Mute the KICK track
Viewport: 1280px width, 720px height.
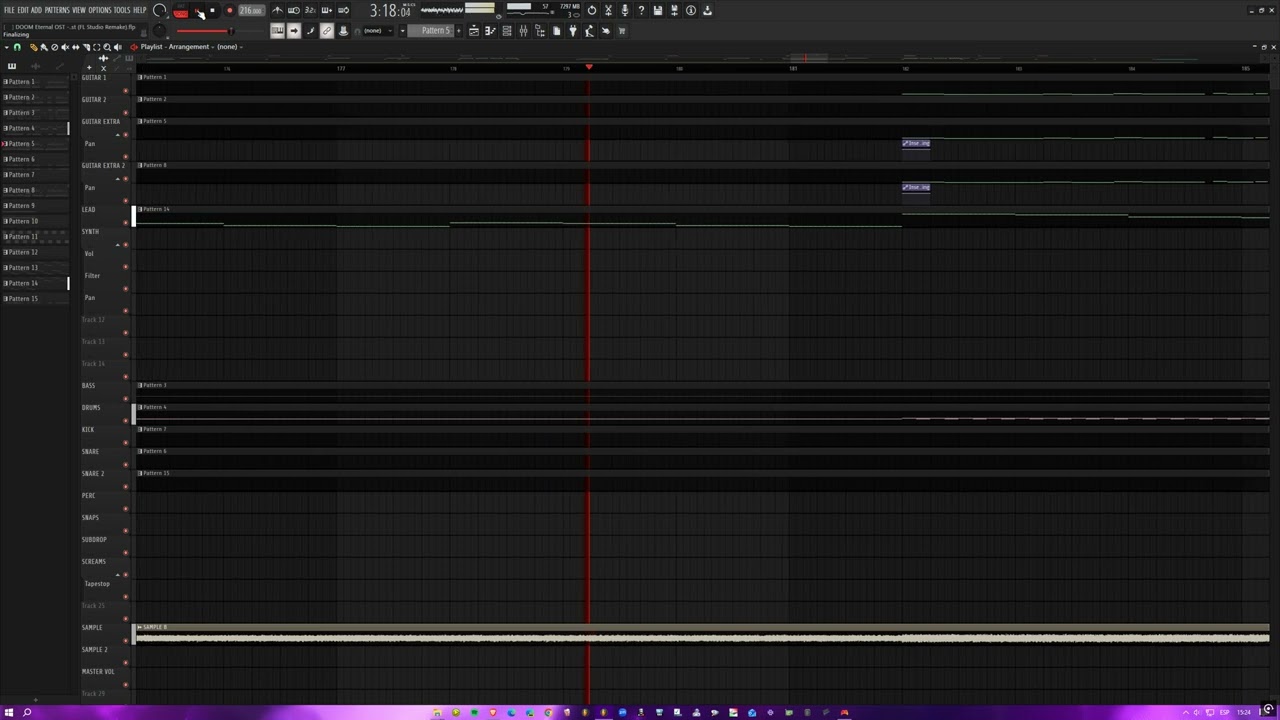125,442
